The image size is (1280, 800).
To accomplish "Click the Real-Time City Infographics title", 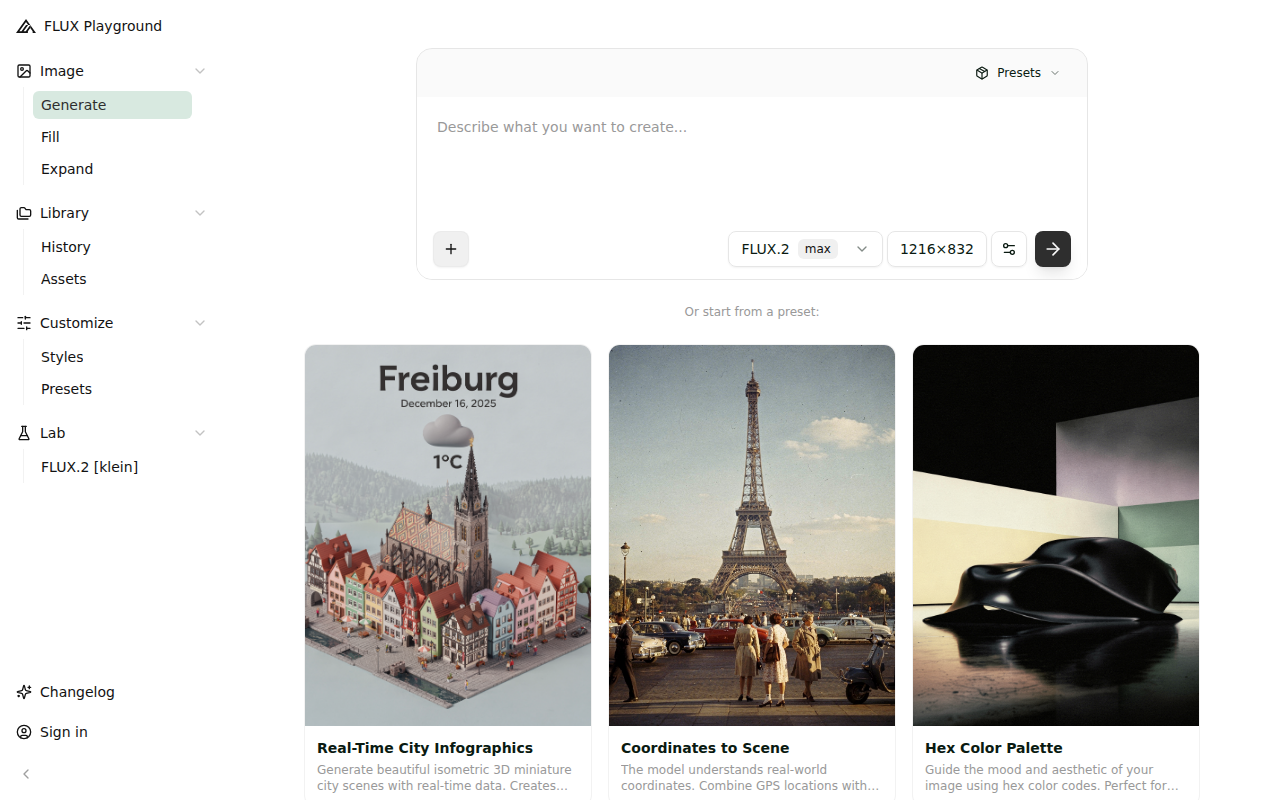I will click(x=425, y=748).
